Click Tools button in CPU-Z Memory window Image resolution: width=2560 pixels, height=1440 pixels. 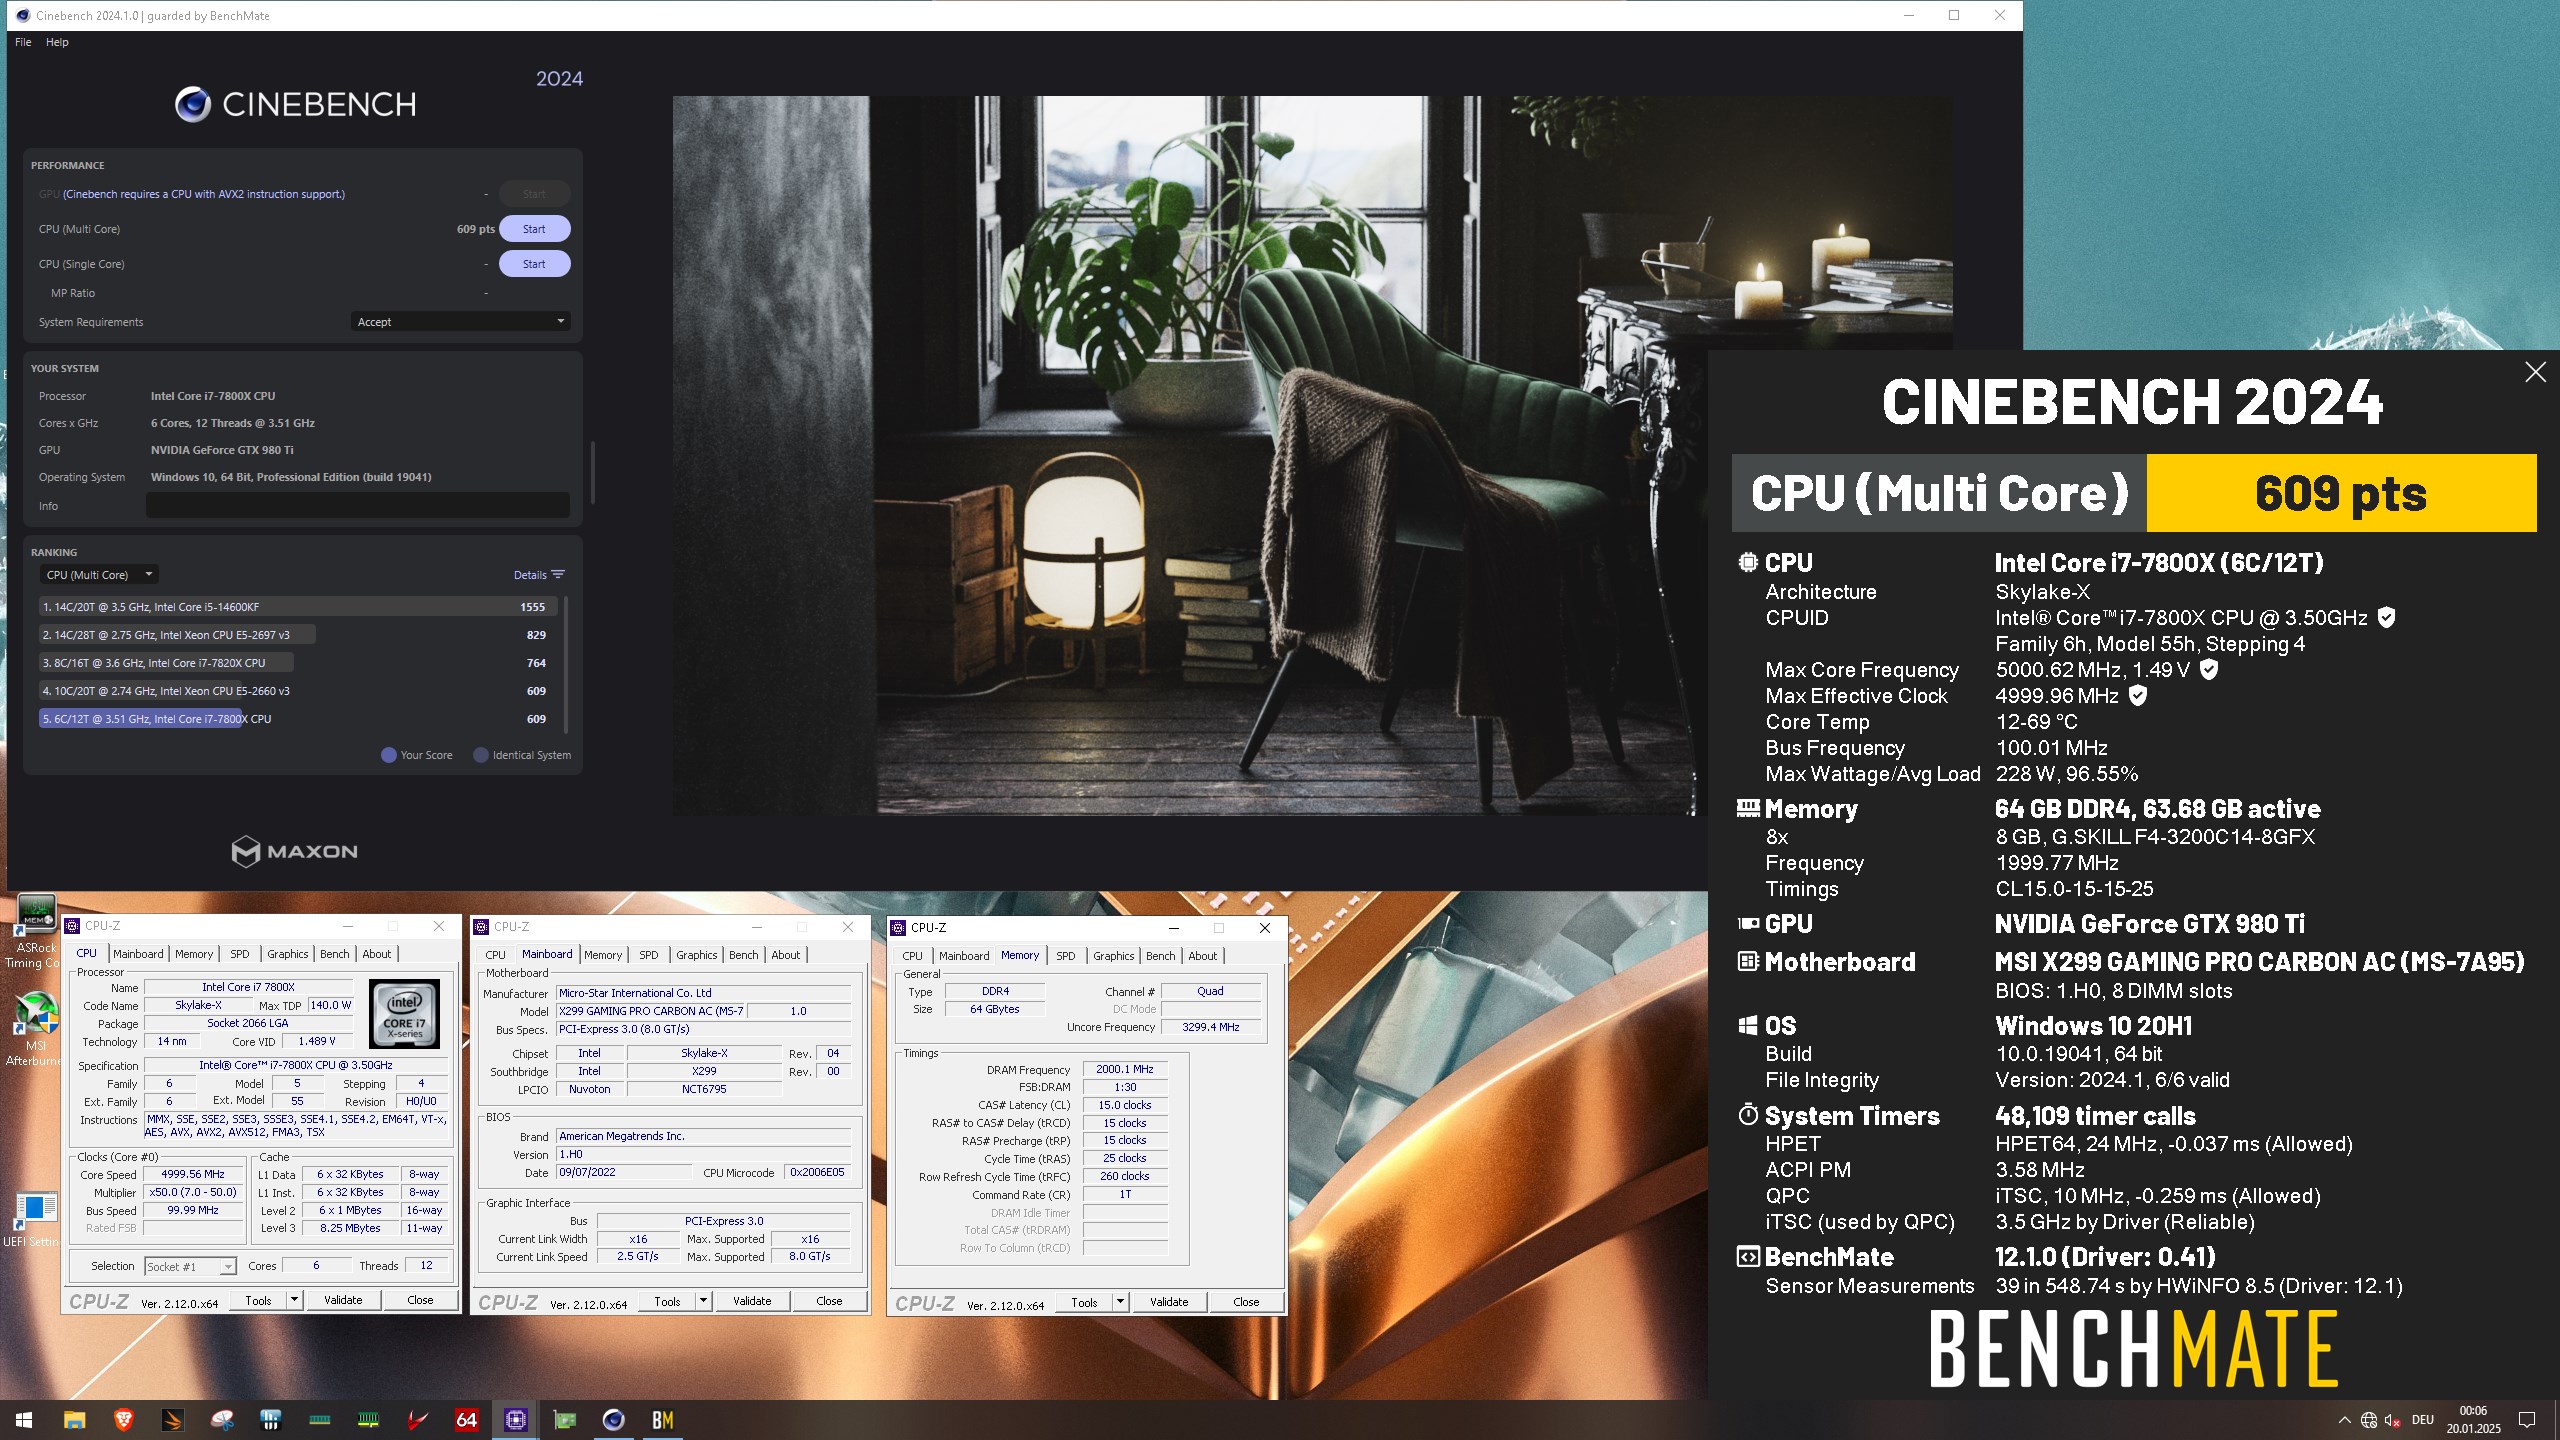click(1084, 1302)
